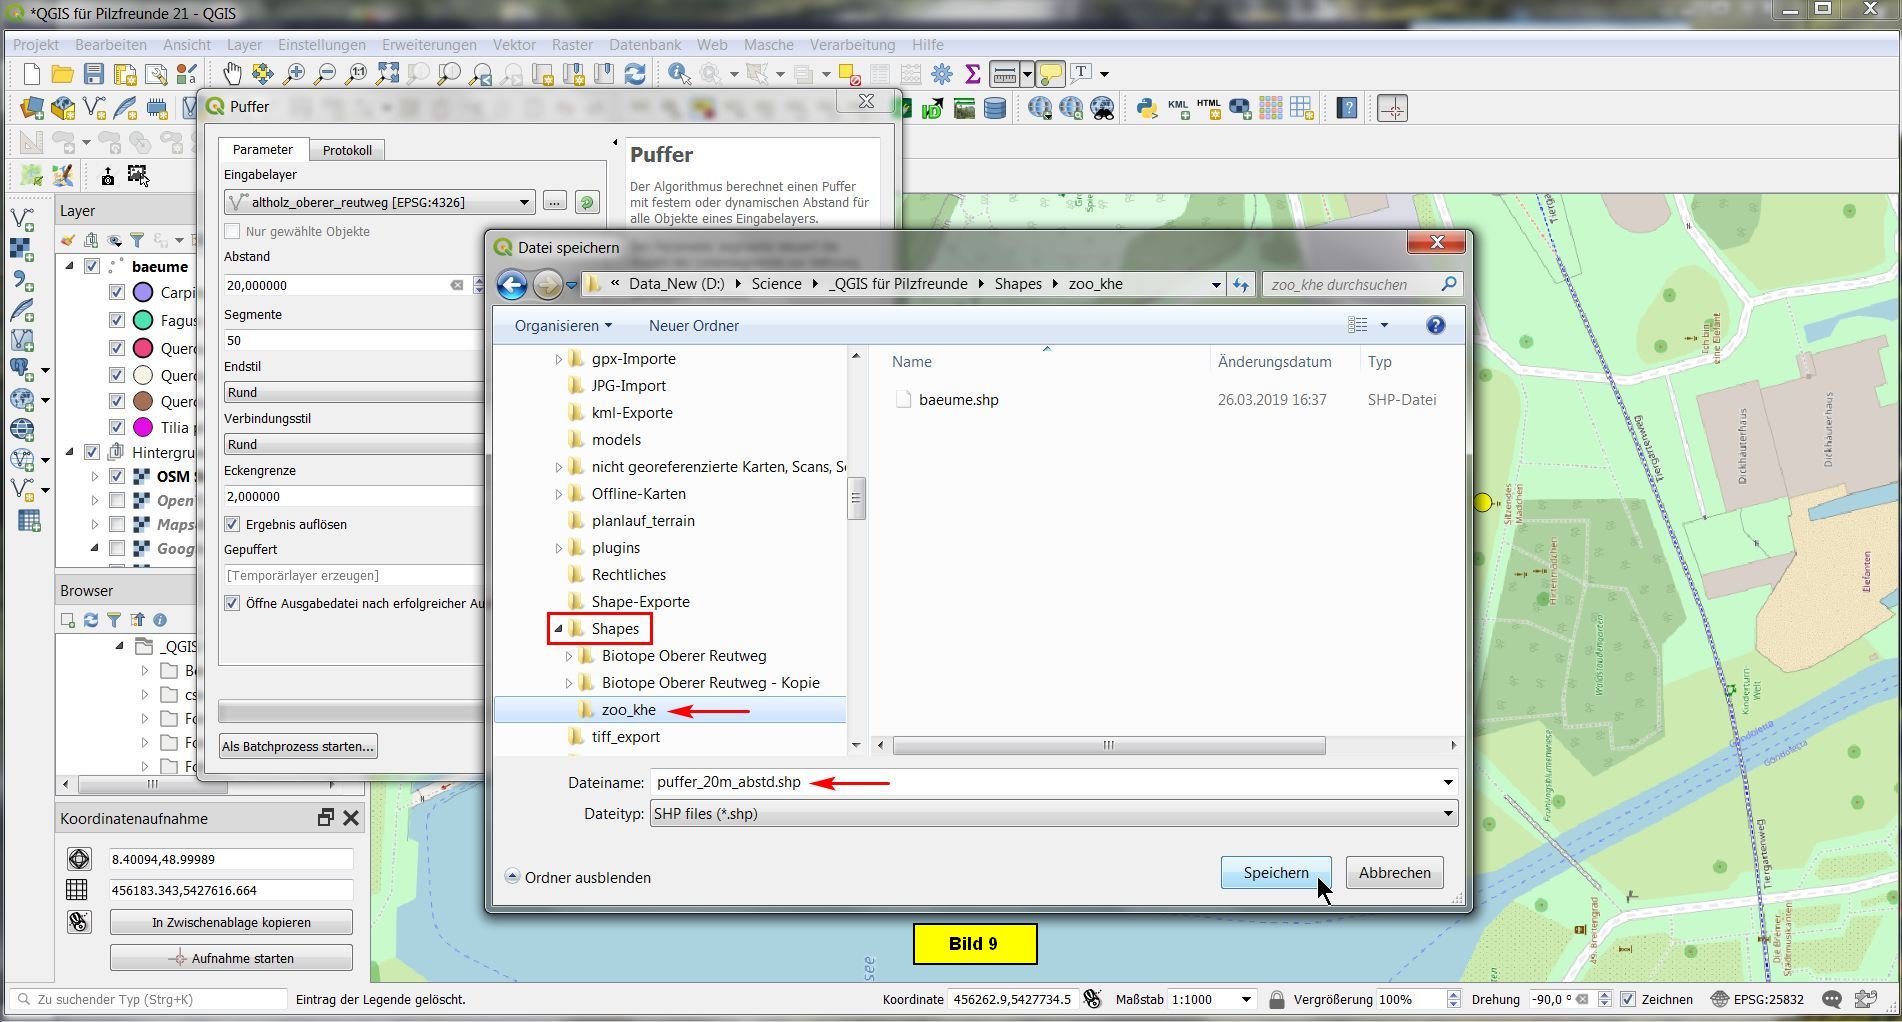Open the help icon in the save dialog
Screen dimensions: 1902x1022
pyautogui.click(x=1435, y=325)
